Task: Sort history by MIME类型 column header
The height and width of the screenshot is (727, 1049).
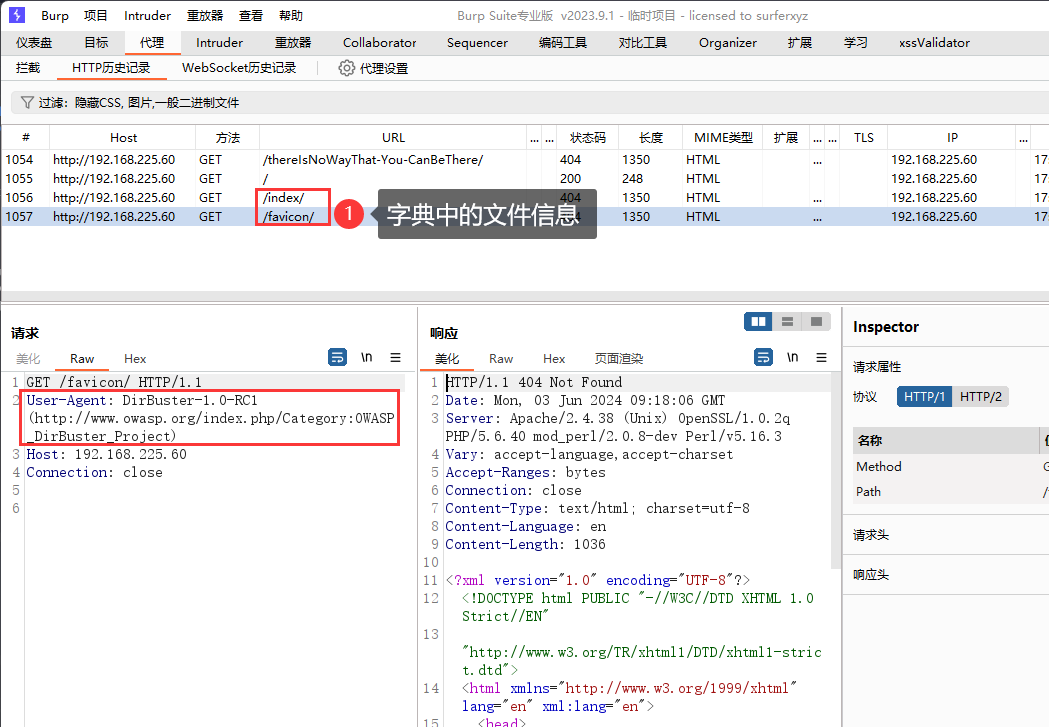Action: (x=723, y=137)
